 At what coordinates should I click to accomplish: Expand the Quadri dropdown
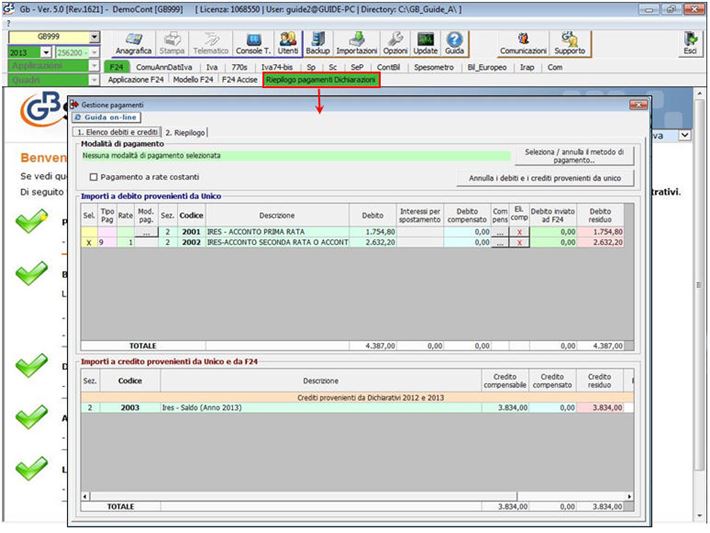coord(94,80)
